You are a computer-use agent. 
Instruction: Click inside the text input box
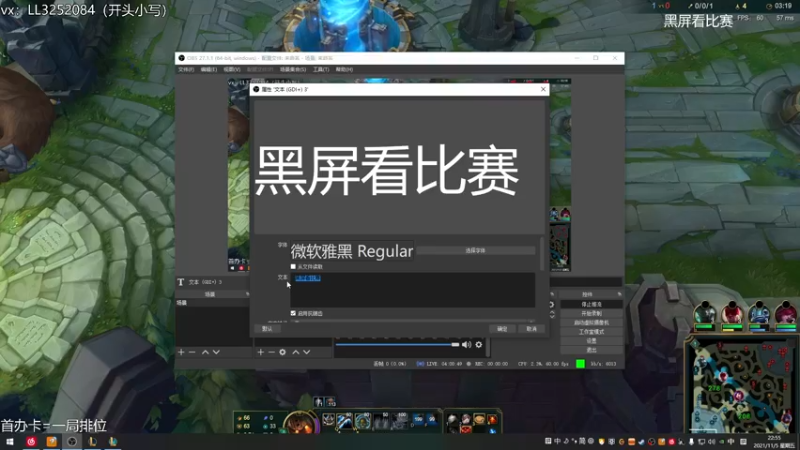pyautogui.click(x=413, y=290)
